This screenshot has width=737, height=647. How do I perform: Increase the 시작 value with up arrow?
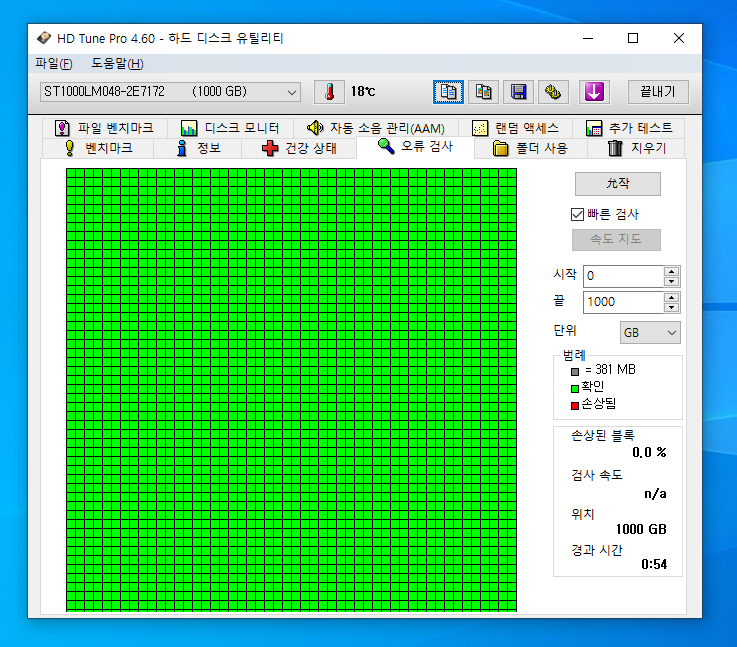pos(672,272)
